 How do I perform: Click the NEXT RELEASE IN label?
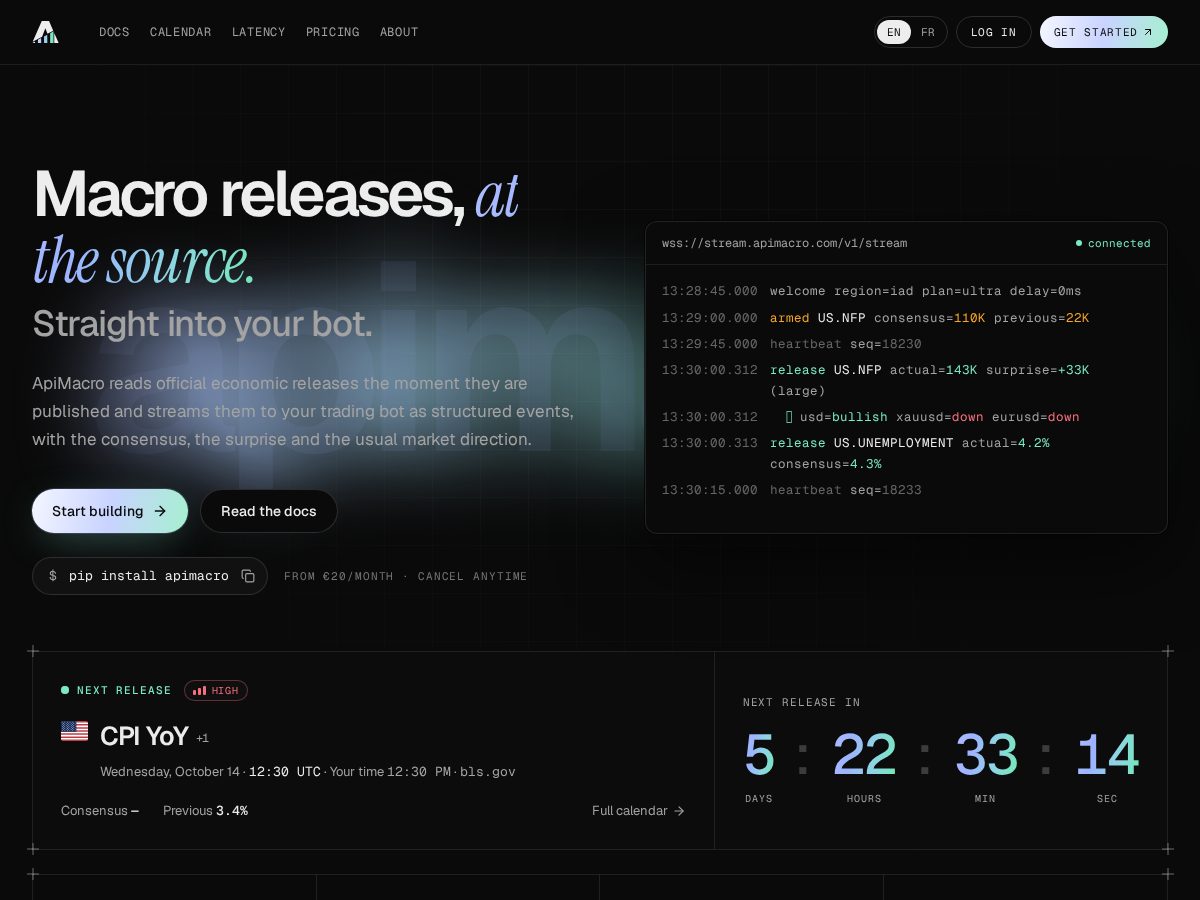(802, 702)
